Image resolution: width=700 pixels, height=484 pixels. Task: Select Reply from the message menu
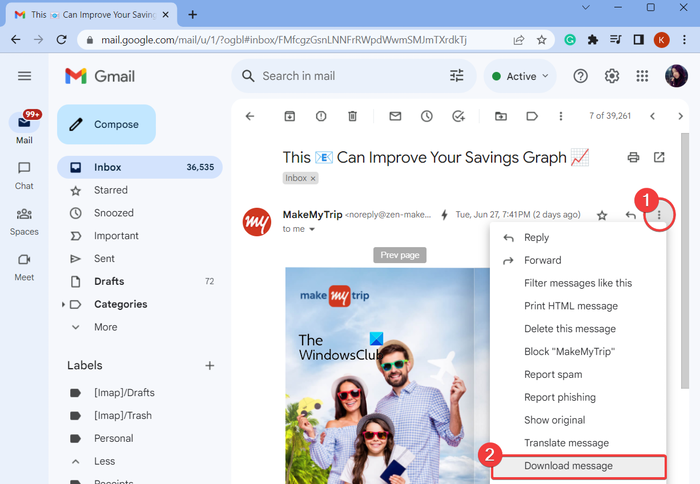tap(578, 238)
